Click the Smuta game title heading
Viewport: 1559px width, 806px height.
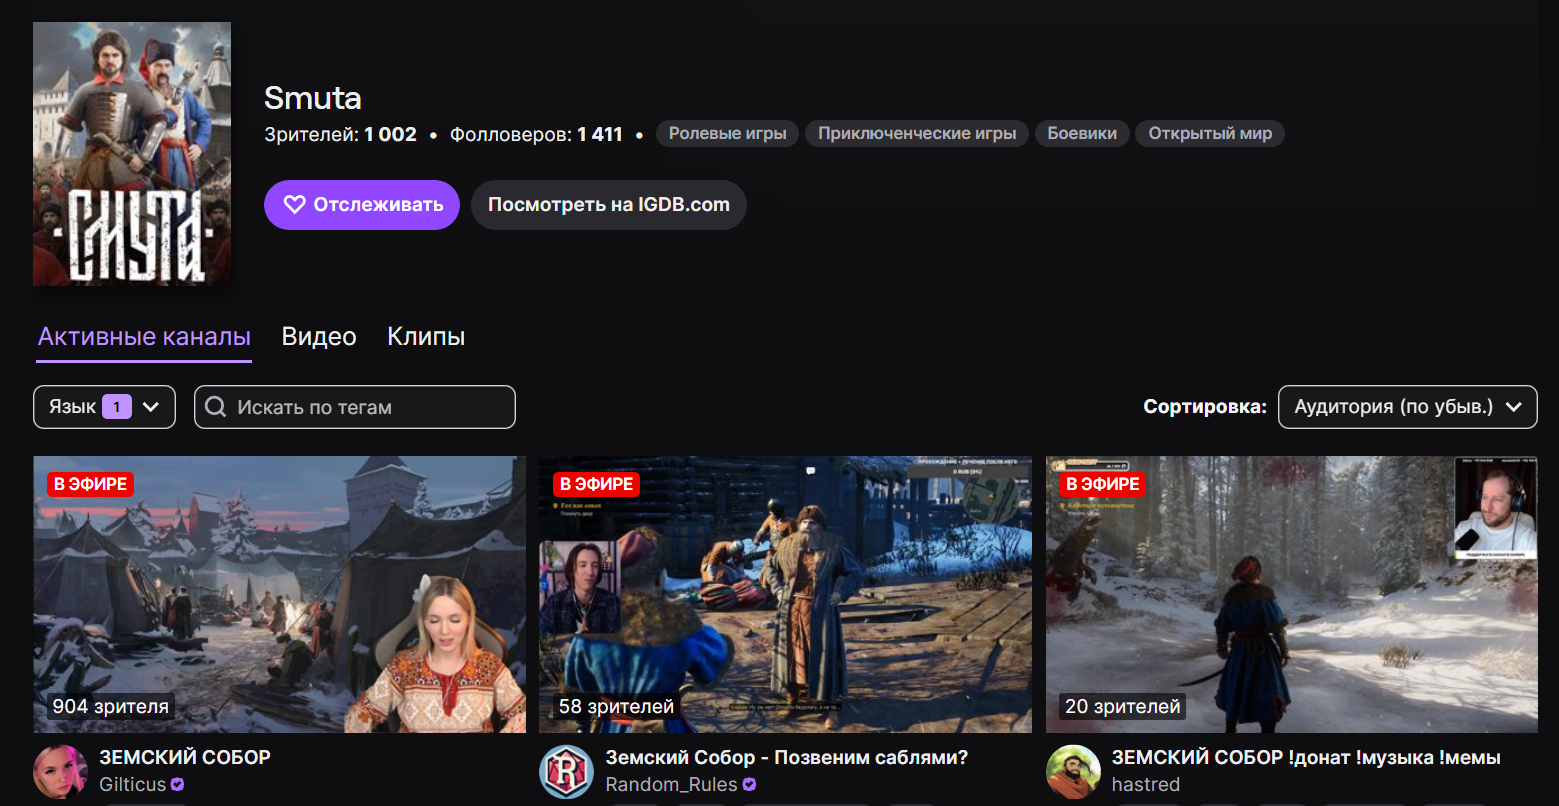pyautogui.click(x=313, y=98)
